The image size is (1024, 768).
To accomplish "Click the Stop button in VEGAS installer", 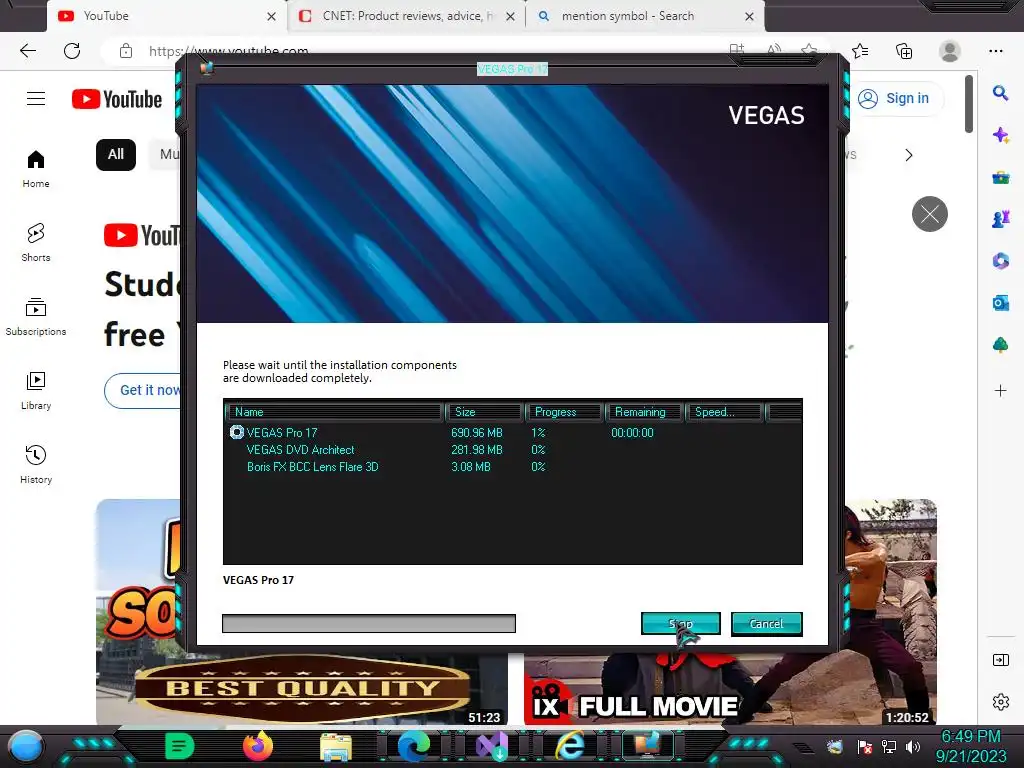I will pos(680,624).
